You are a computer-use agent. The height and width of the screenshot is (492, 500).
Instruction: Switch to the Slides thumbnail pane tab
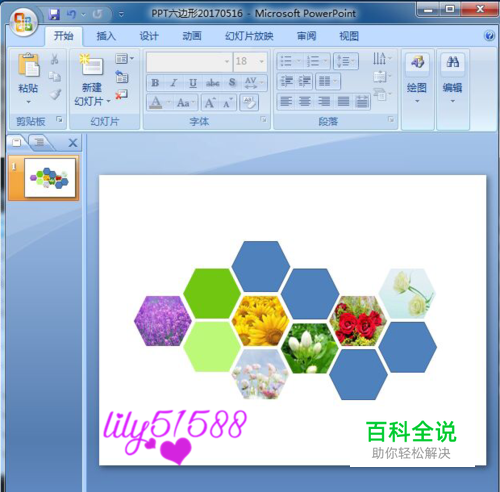click(16, 142)
